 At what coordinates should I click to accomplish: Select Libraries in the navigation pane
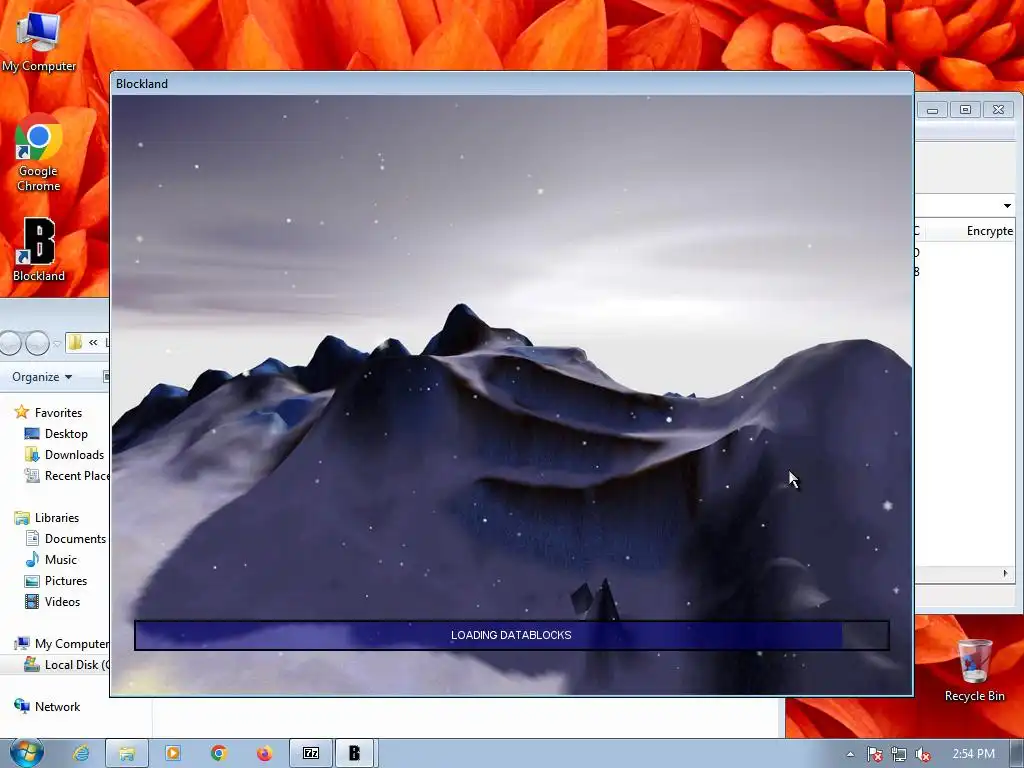[57, 518]
